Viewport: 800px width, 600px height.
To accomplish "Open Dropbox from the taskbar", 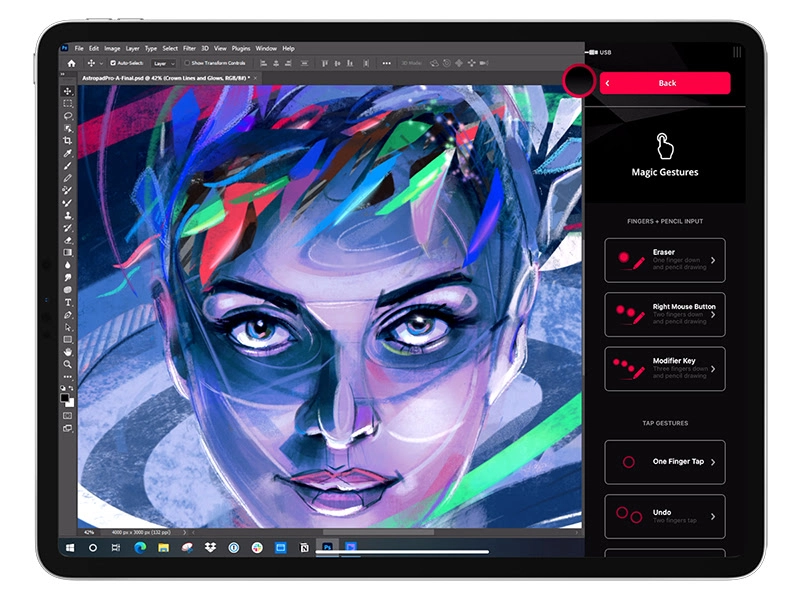I will [210, 547].
